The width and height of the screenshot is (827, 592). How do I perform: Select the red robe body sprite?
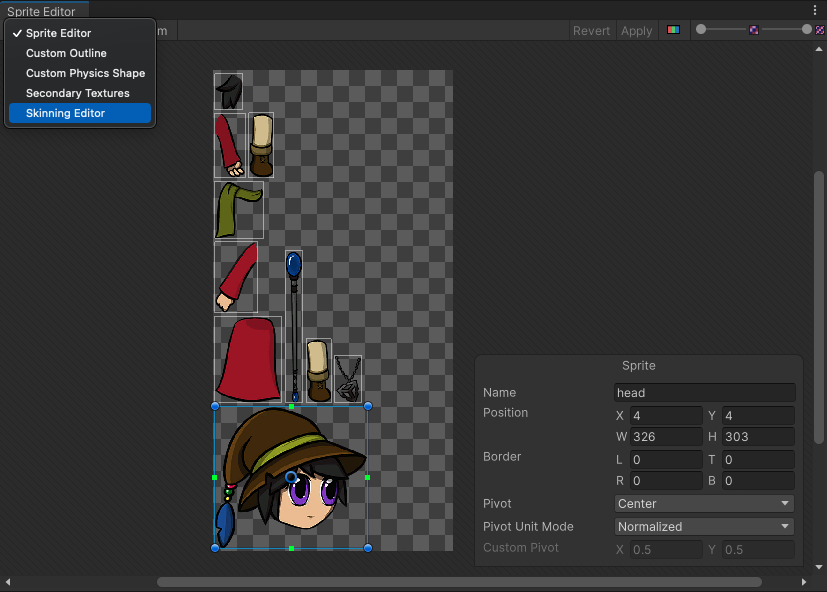[247, 358]
